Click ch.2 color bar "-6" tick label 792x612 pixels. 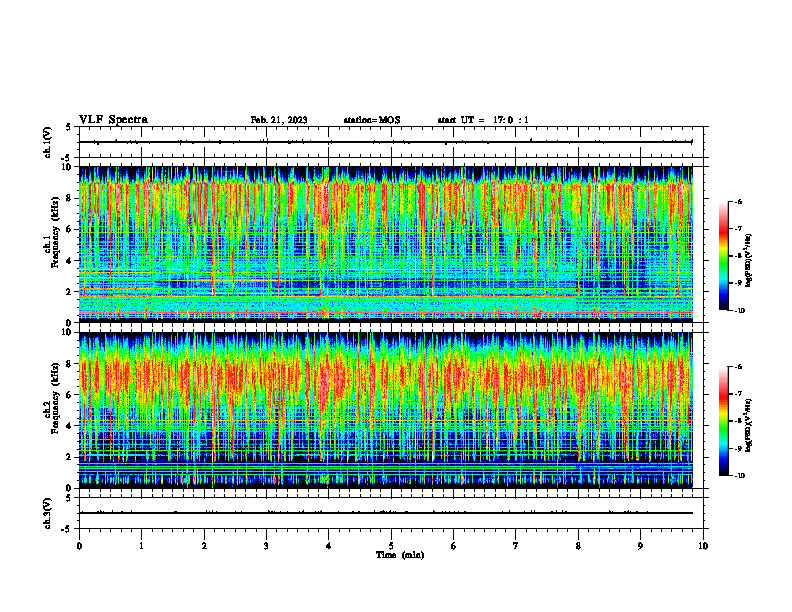pos(738,367)
